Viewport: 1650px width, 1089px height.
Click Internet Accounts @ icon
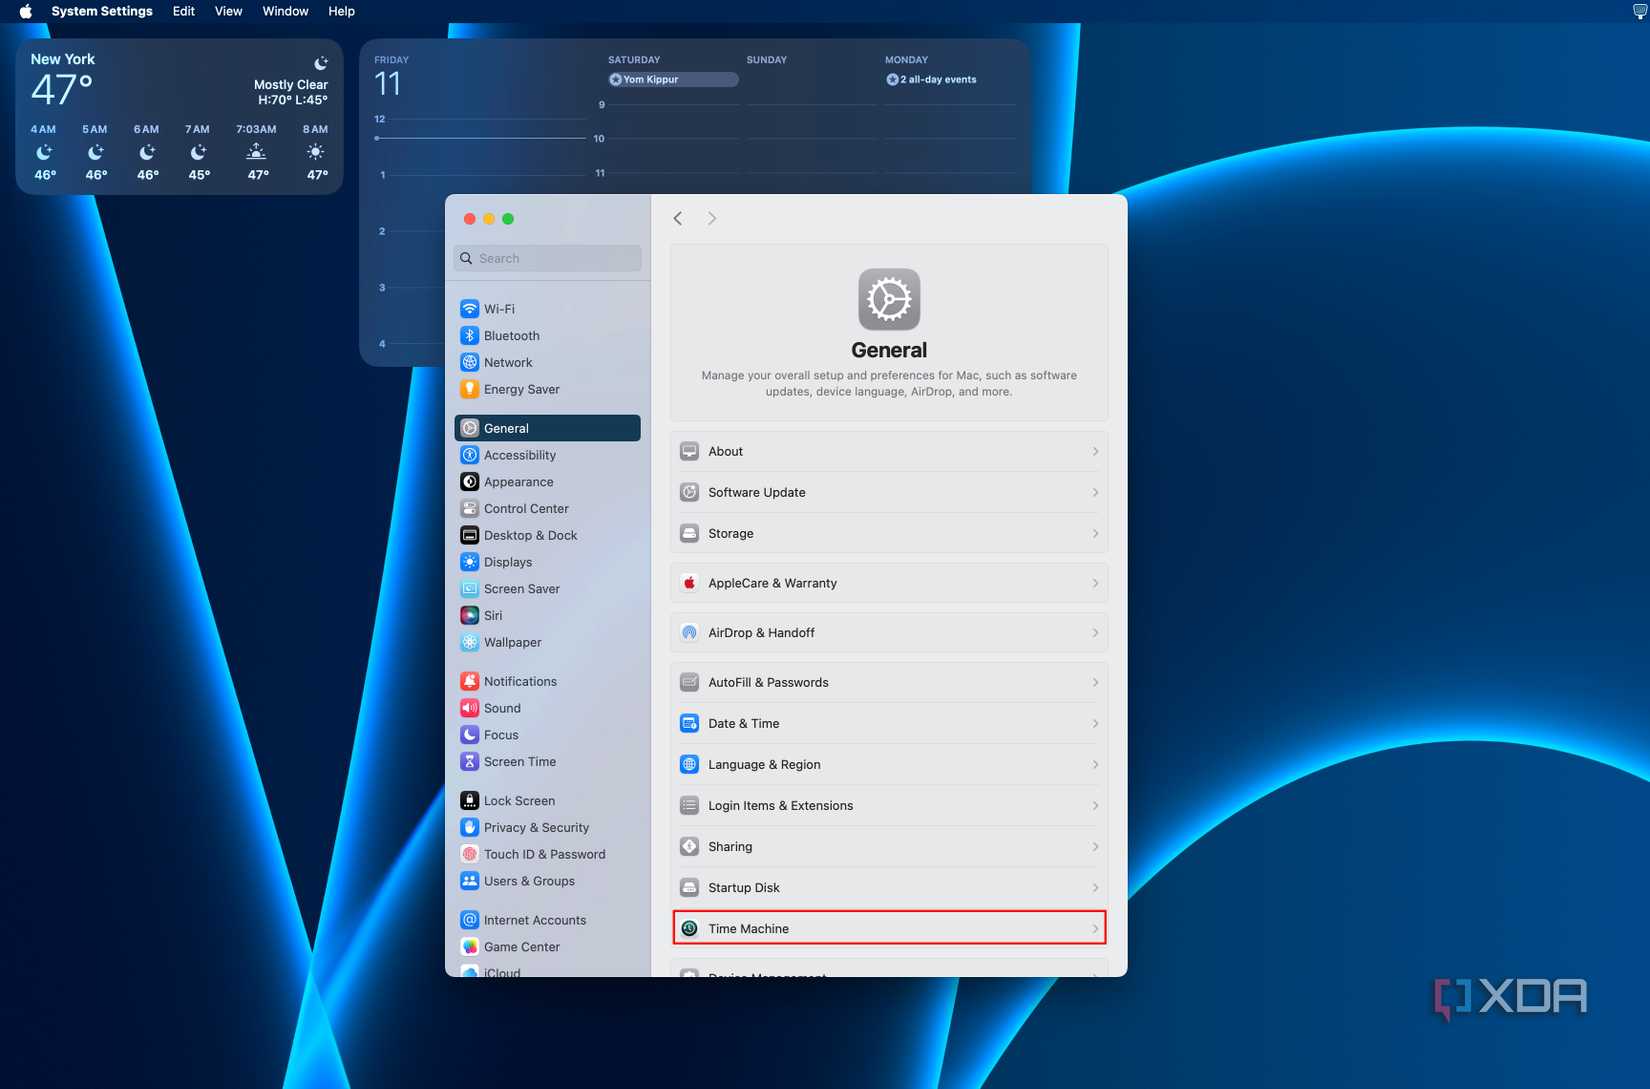click(469, 920)
